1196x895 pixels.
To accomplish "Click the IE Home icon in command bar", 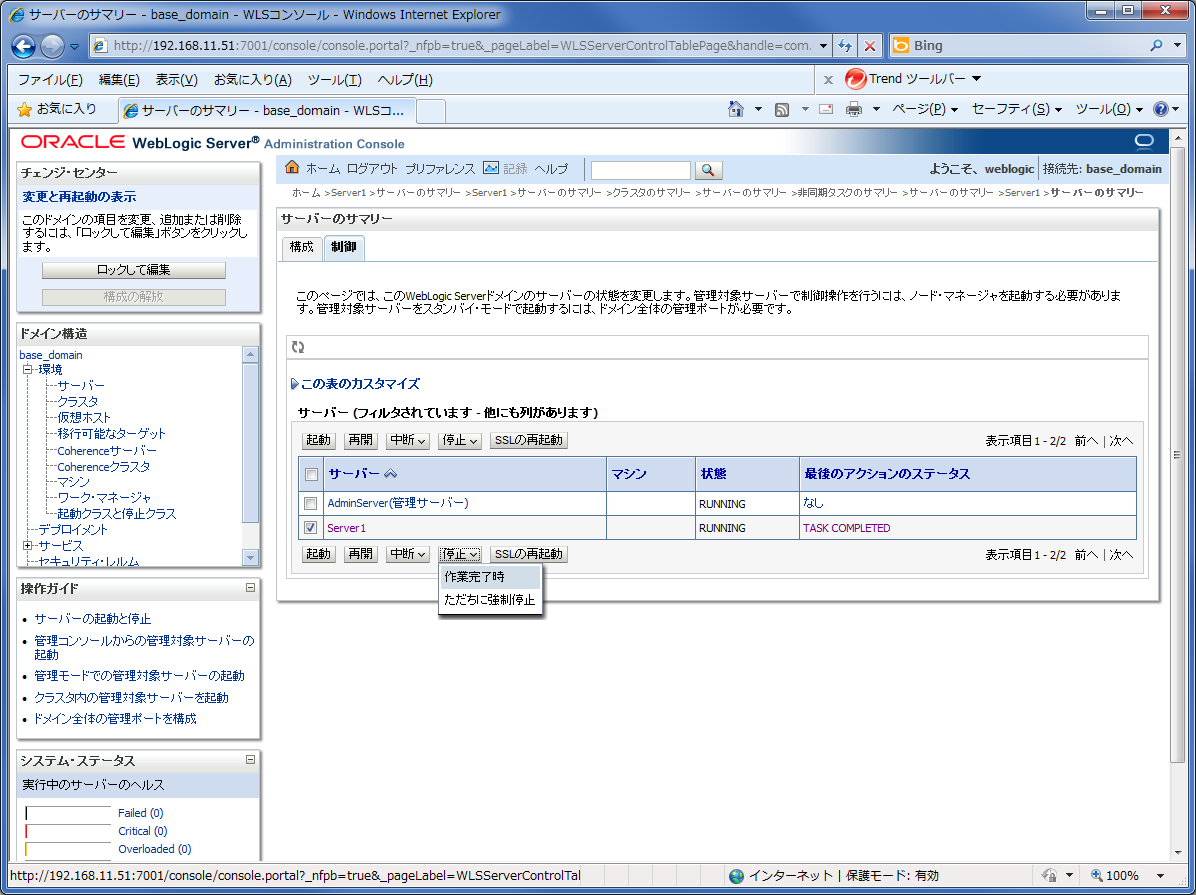I will (736, 109).
